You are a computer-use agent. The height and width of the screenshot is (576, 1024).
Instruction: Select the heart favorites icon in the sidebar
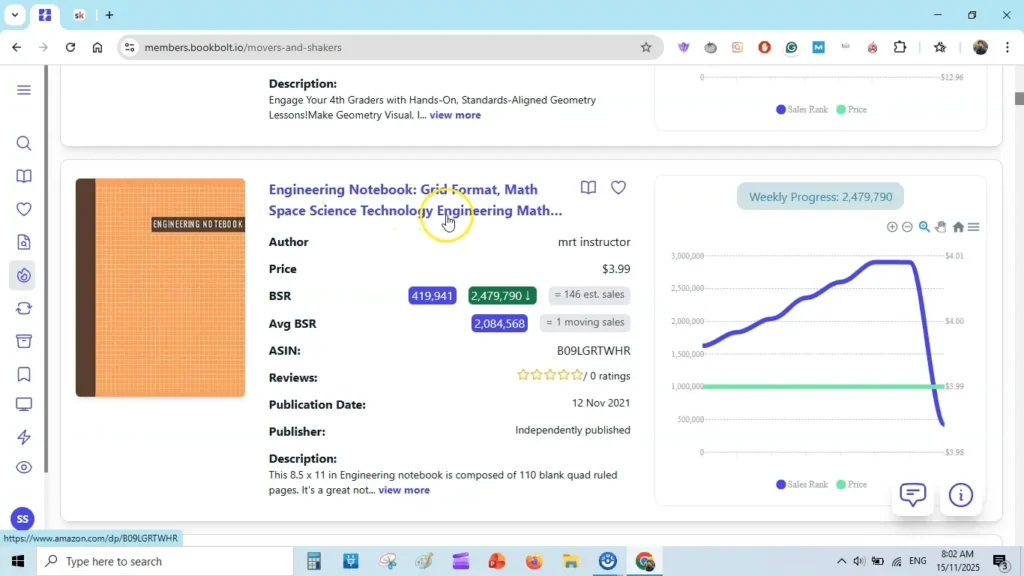(24, 209)
